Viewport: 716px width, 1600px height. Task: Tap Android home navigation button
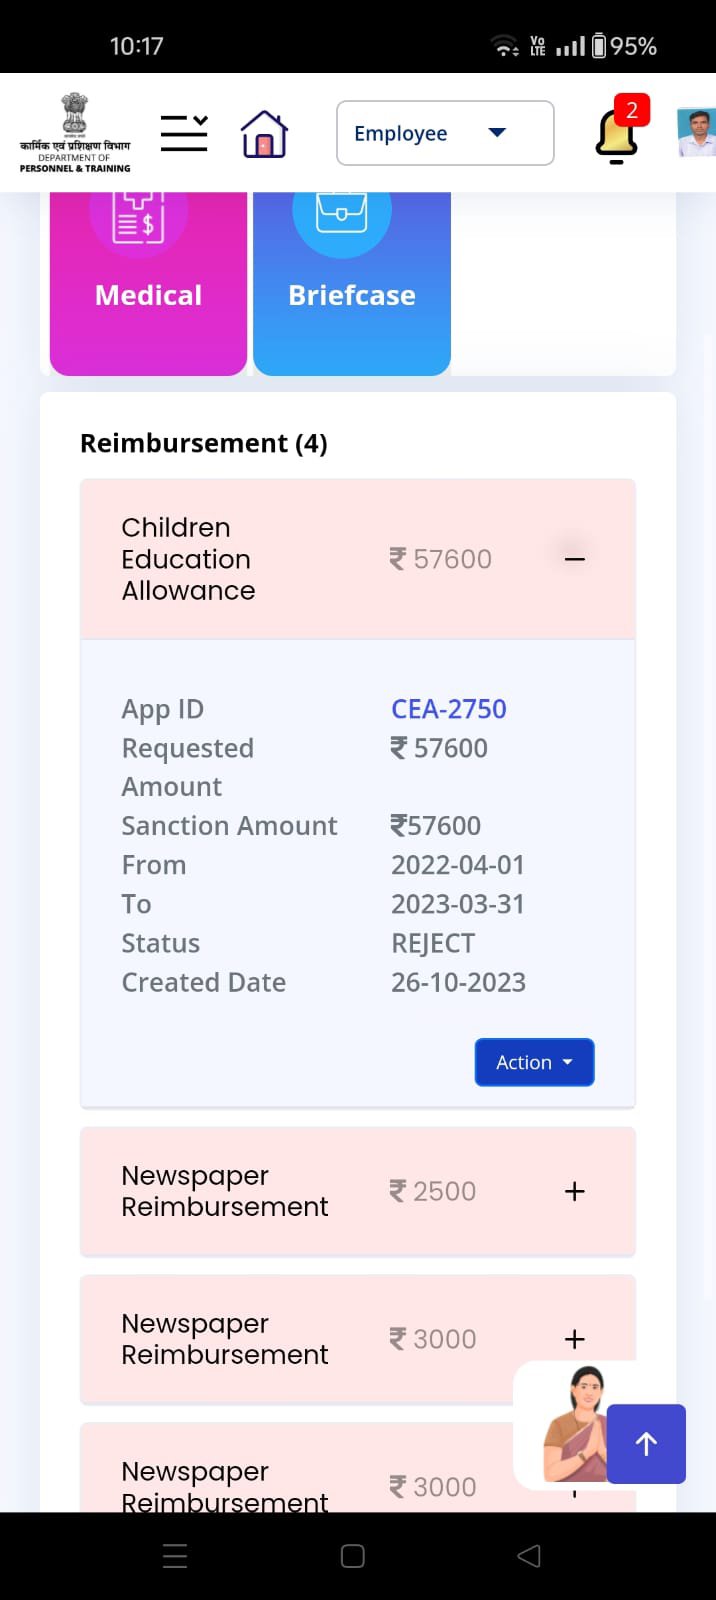coord(352,1556)
